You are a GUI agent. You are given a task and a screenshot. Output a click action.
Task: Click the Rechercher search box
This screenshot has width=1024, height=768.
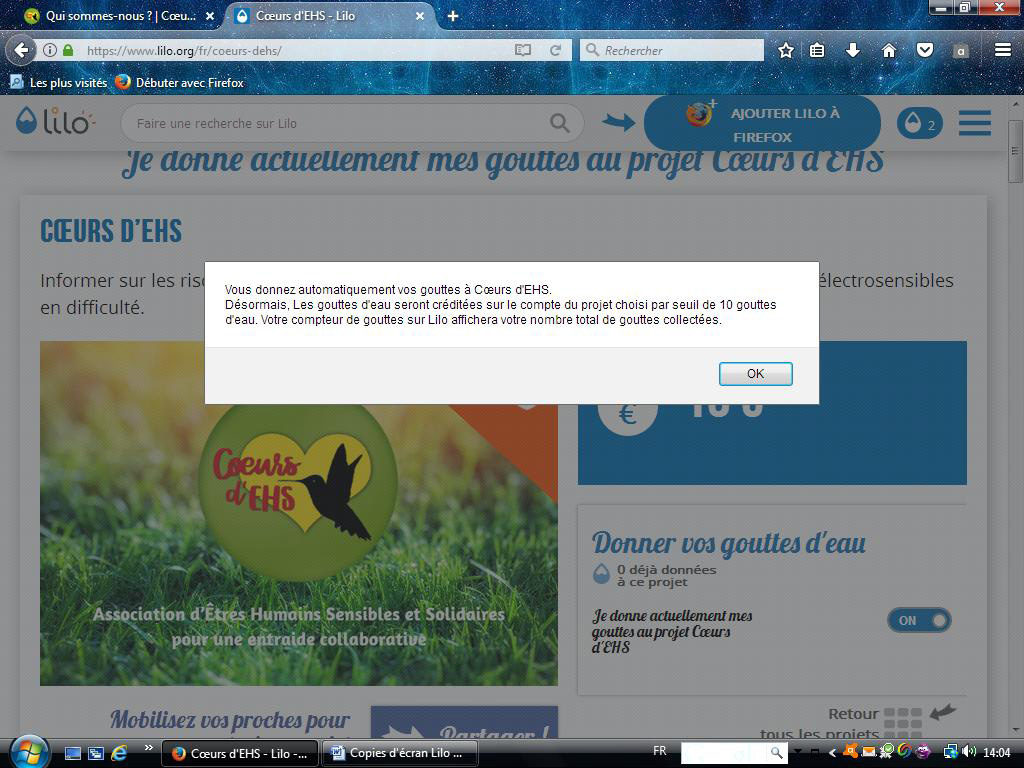click(x=672, y=50)
